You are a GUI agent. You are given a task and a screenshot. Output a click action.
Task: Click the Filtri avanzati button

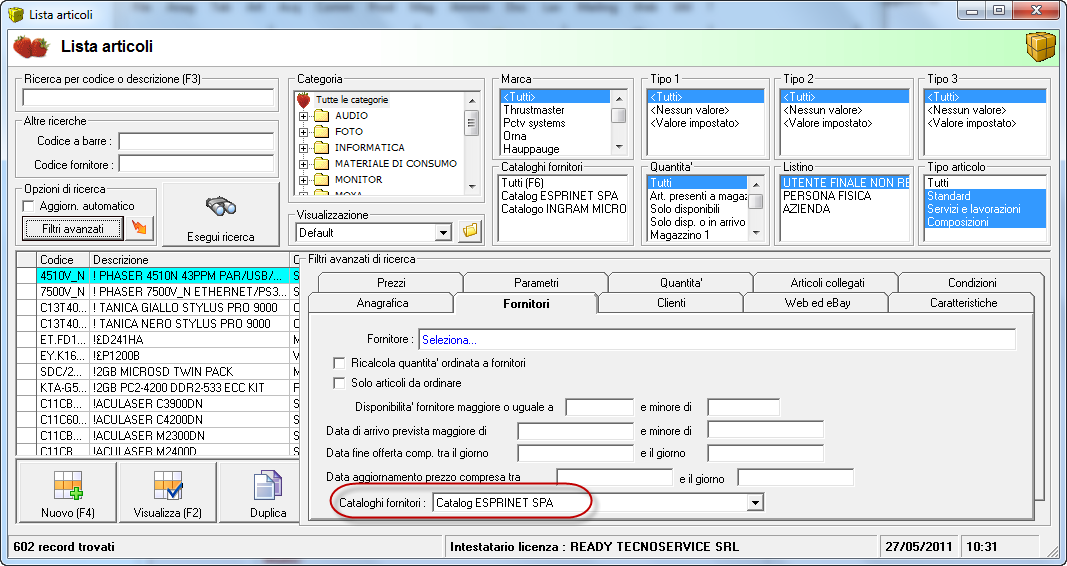click(x=73, y=229)
